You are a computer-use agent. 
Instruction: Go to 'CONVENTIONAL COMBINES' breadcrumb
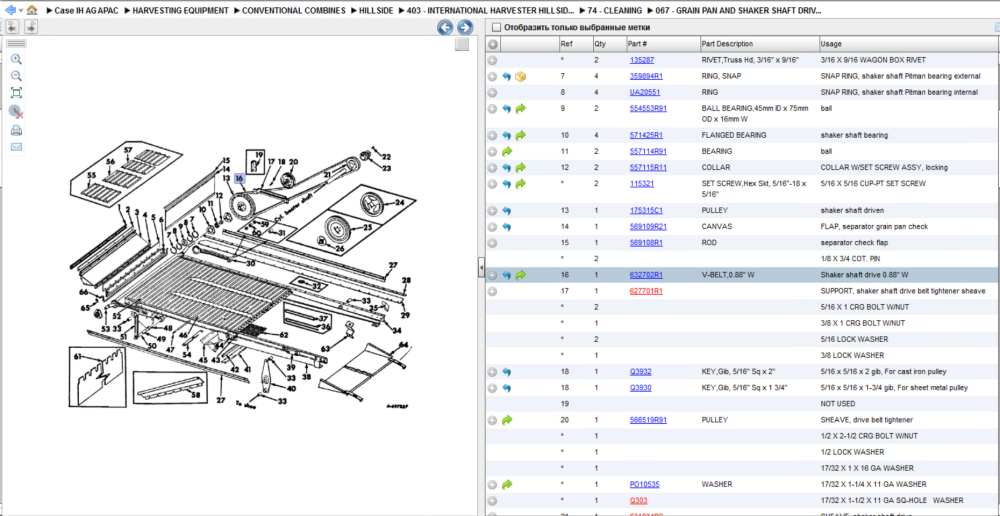(293, 11)
